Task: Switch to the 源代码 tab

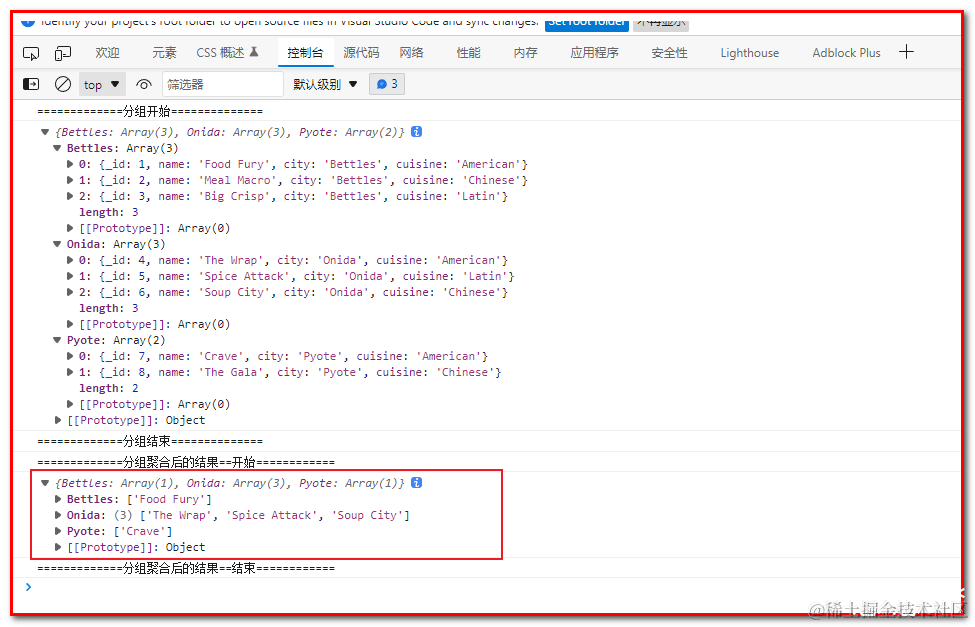Action: pos(361,53)
